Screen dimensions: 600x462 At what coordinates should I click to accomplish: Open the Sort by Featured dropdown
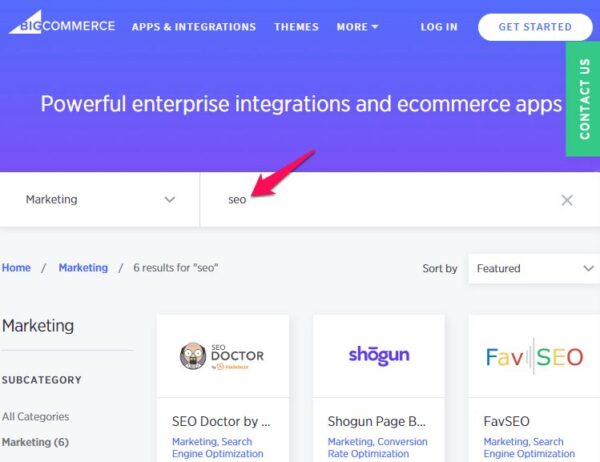coord(534,268)
